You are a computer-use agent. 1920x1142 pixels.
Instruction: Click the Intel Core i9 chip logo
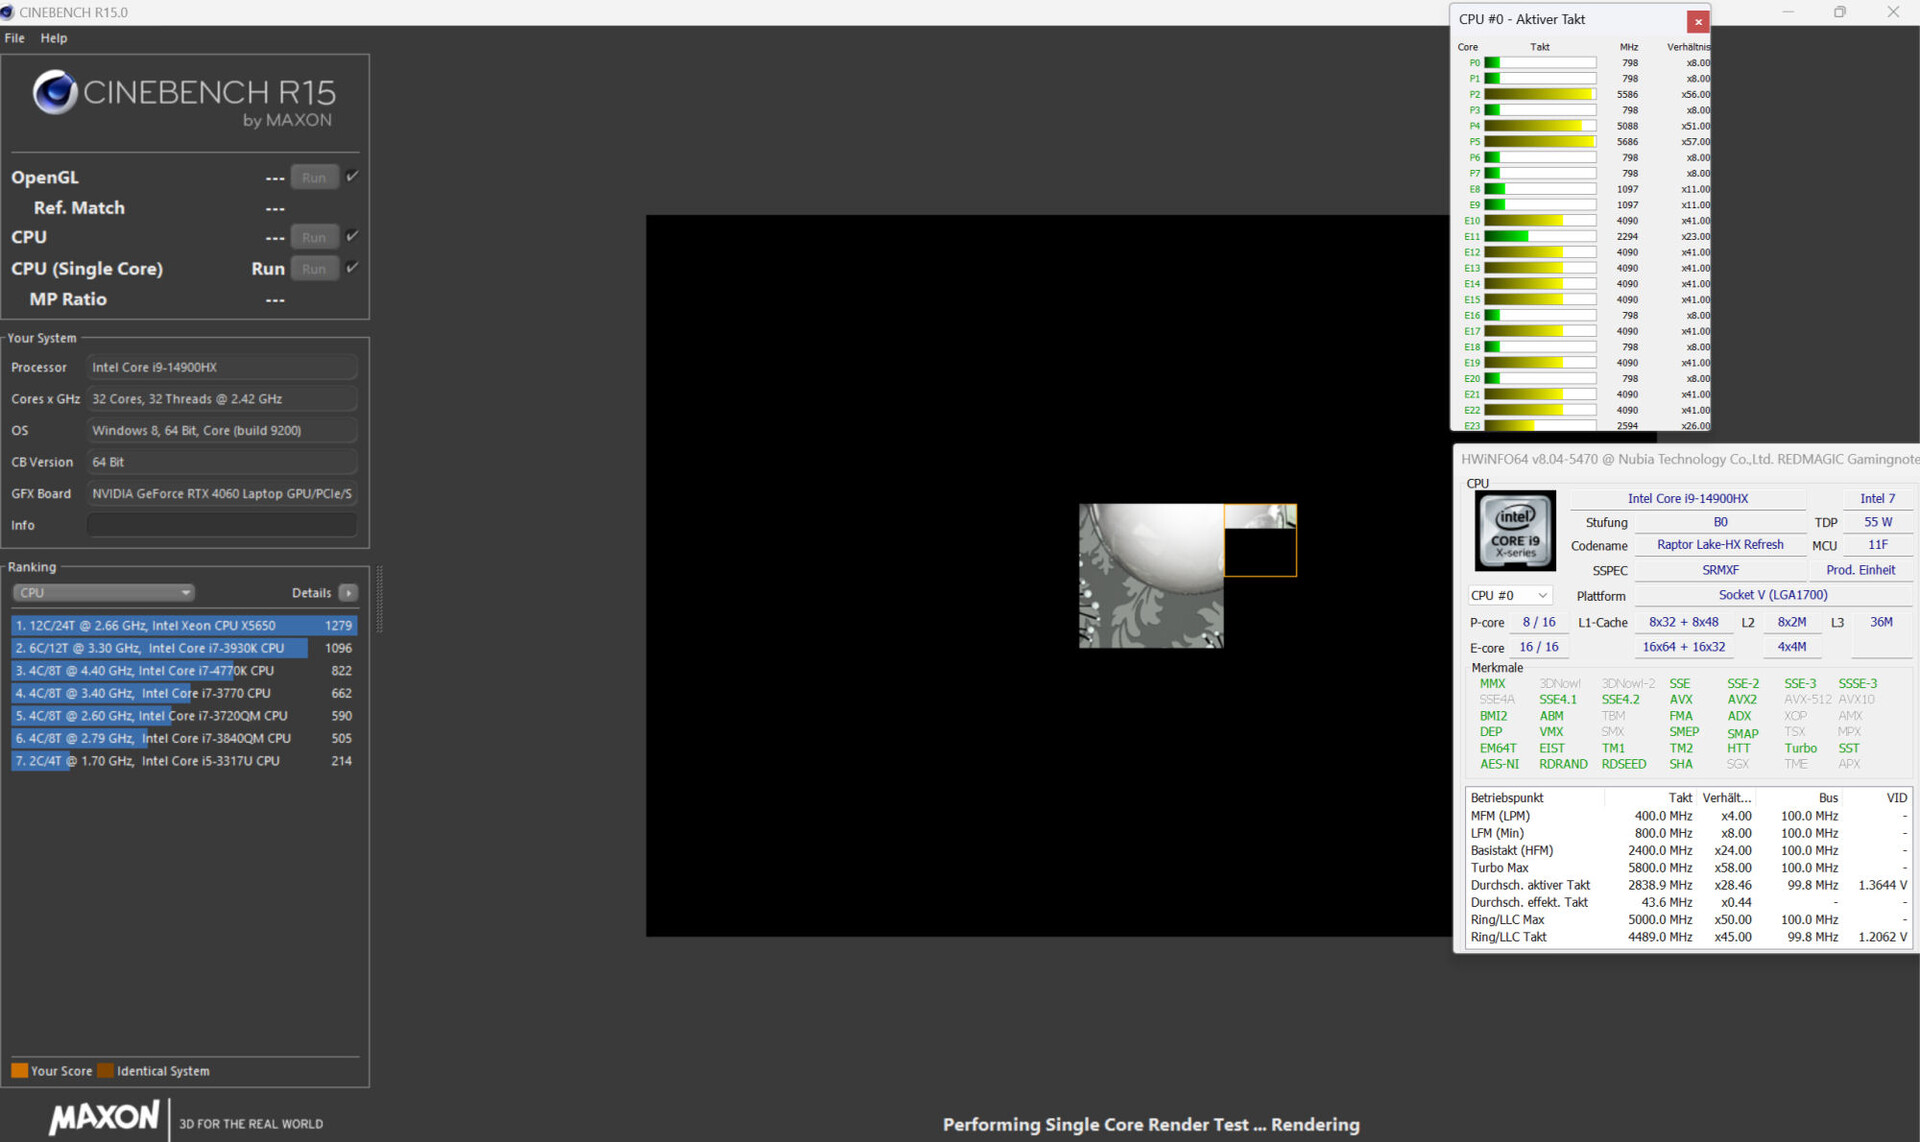pos(1515,530)
